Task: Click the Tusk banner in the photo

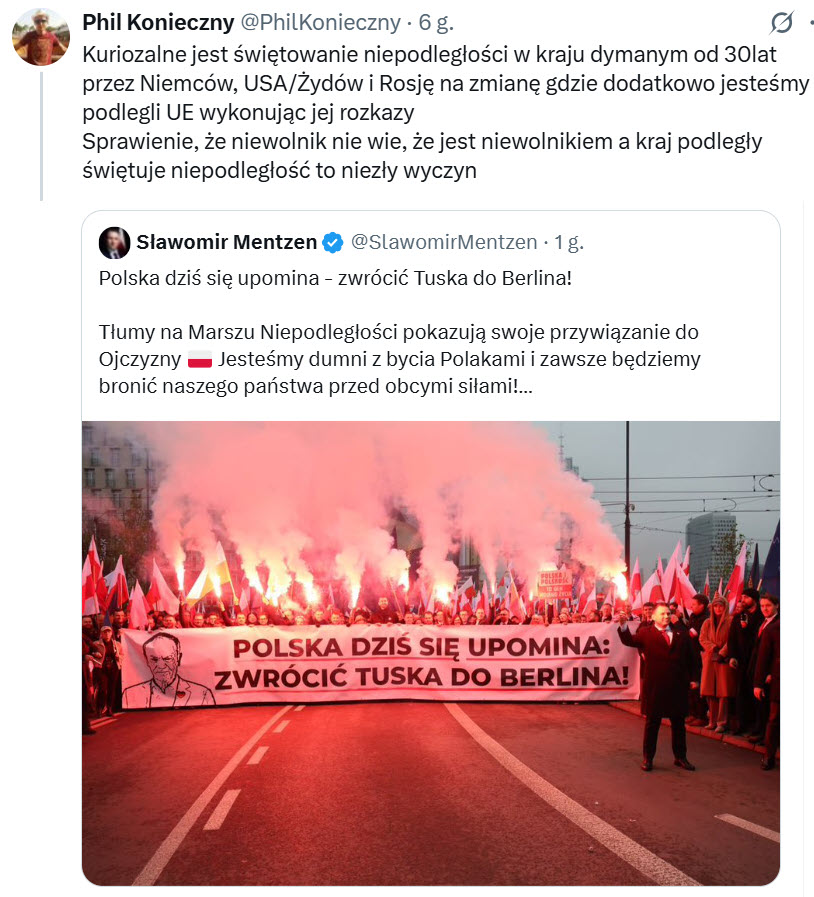Action: pos(380,666)
